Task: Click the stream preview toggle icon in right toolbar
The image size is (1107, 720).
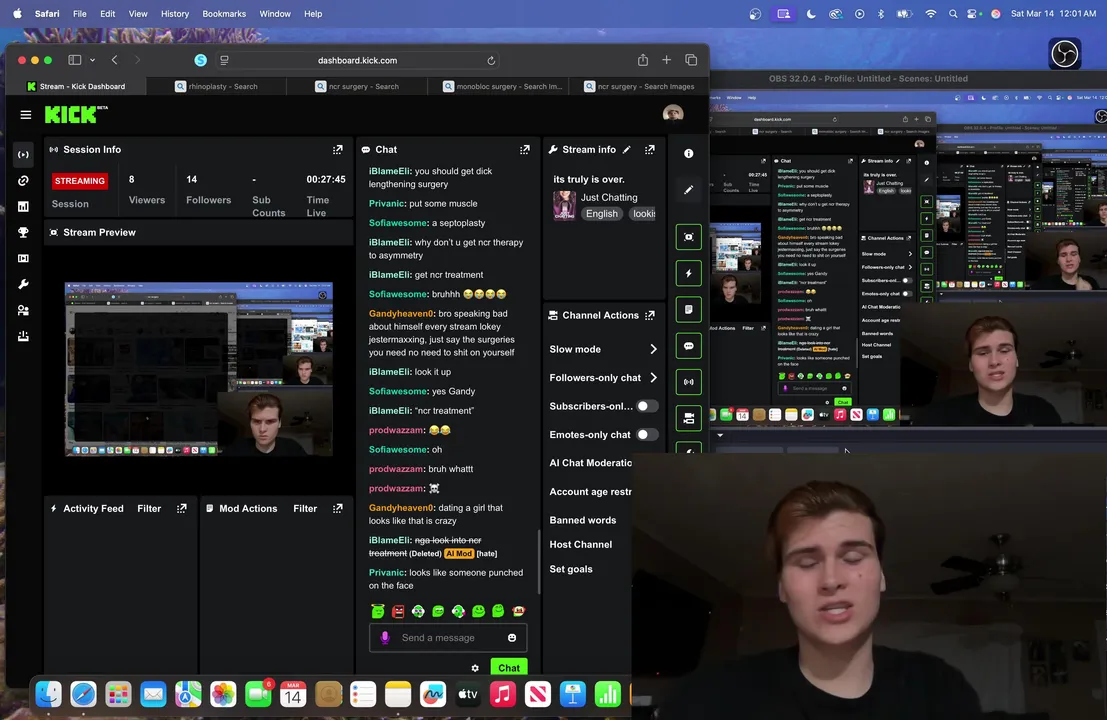Action: pos(688,237)
